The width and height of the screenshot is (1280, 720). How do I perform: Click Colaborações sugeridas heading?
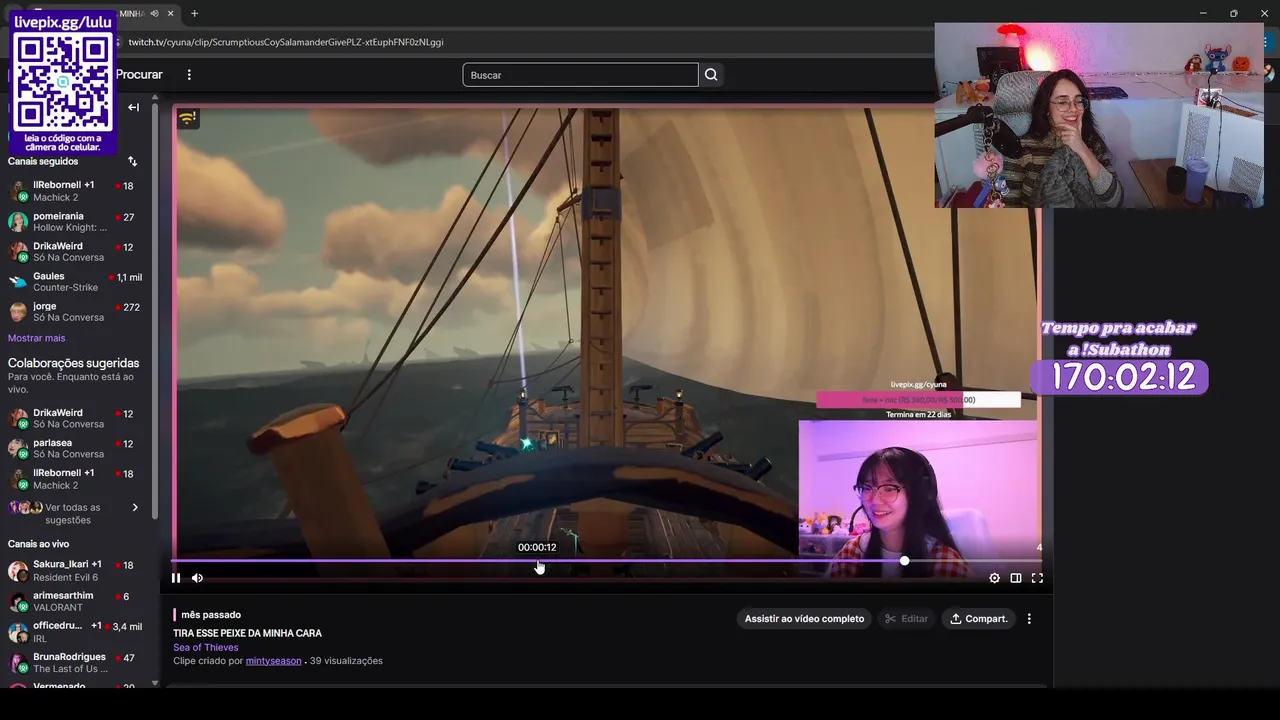[x=74, y=363]
